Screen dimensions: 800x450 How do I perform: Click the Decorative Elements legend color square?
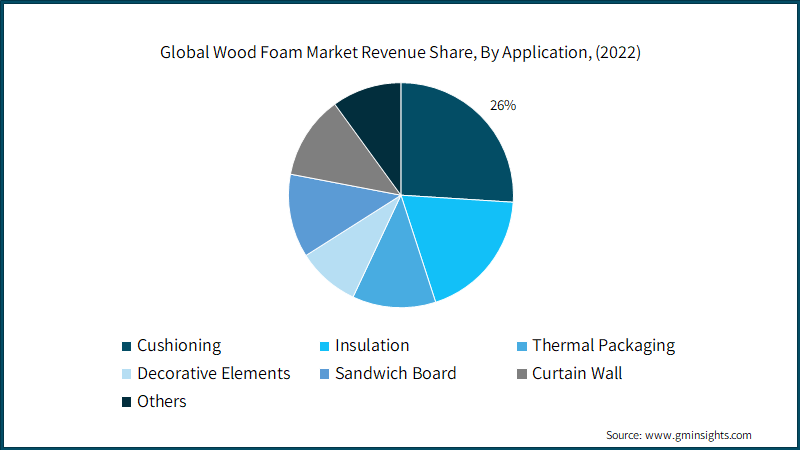127,374
